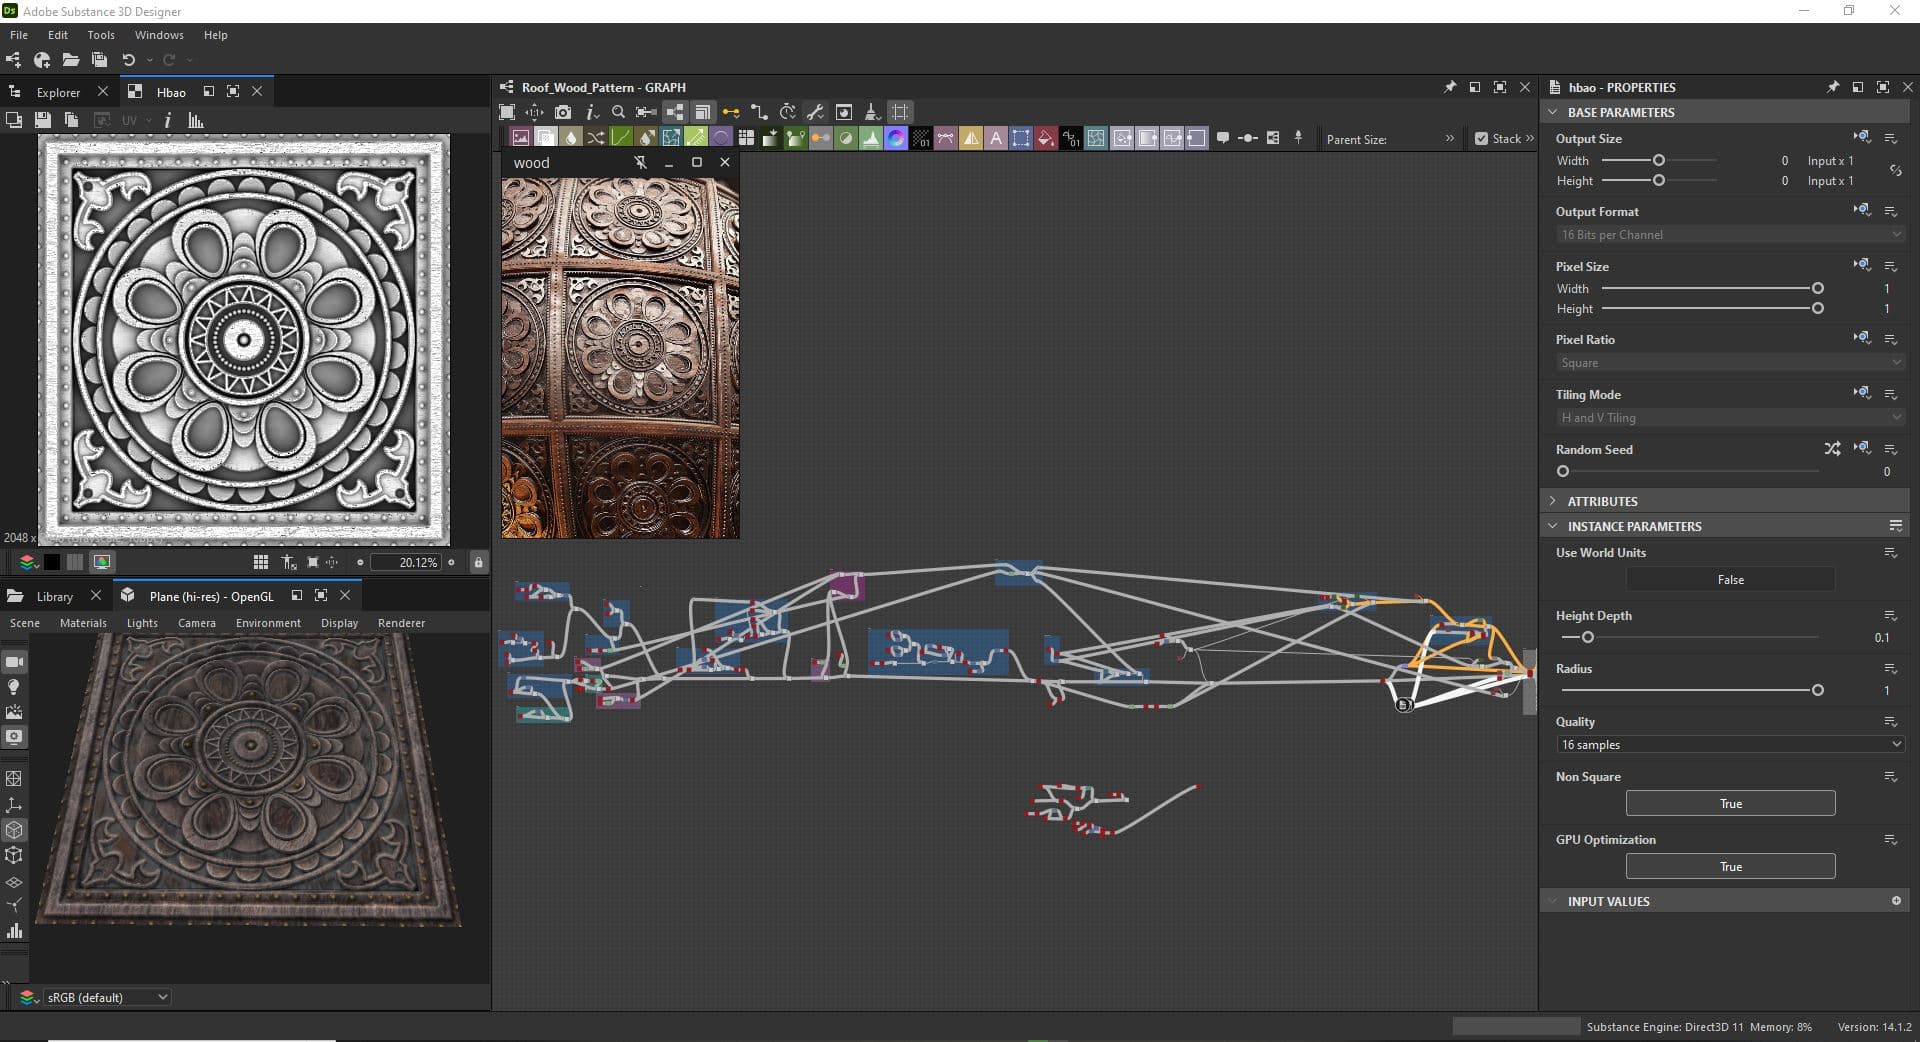Enable the Stack checkbox in the graph toolbar
The width and height of the screenshot is (1920, 1042).
(x=1483, y=138)
